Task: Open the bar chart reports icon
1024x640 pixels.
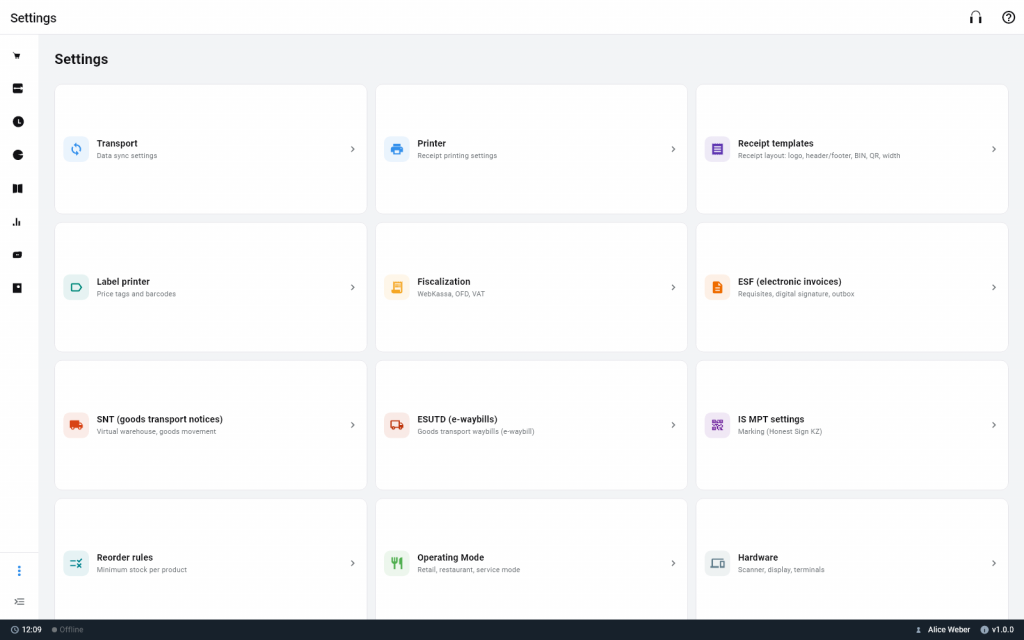Action: 18,222
